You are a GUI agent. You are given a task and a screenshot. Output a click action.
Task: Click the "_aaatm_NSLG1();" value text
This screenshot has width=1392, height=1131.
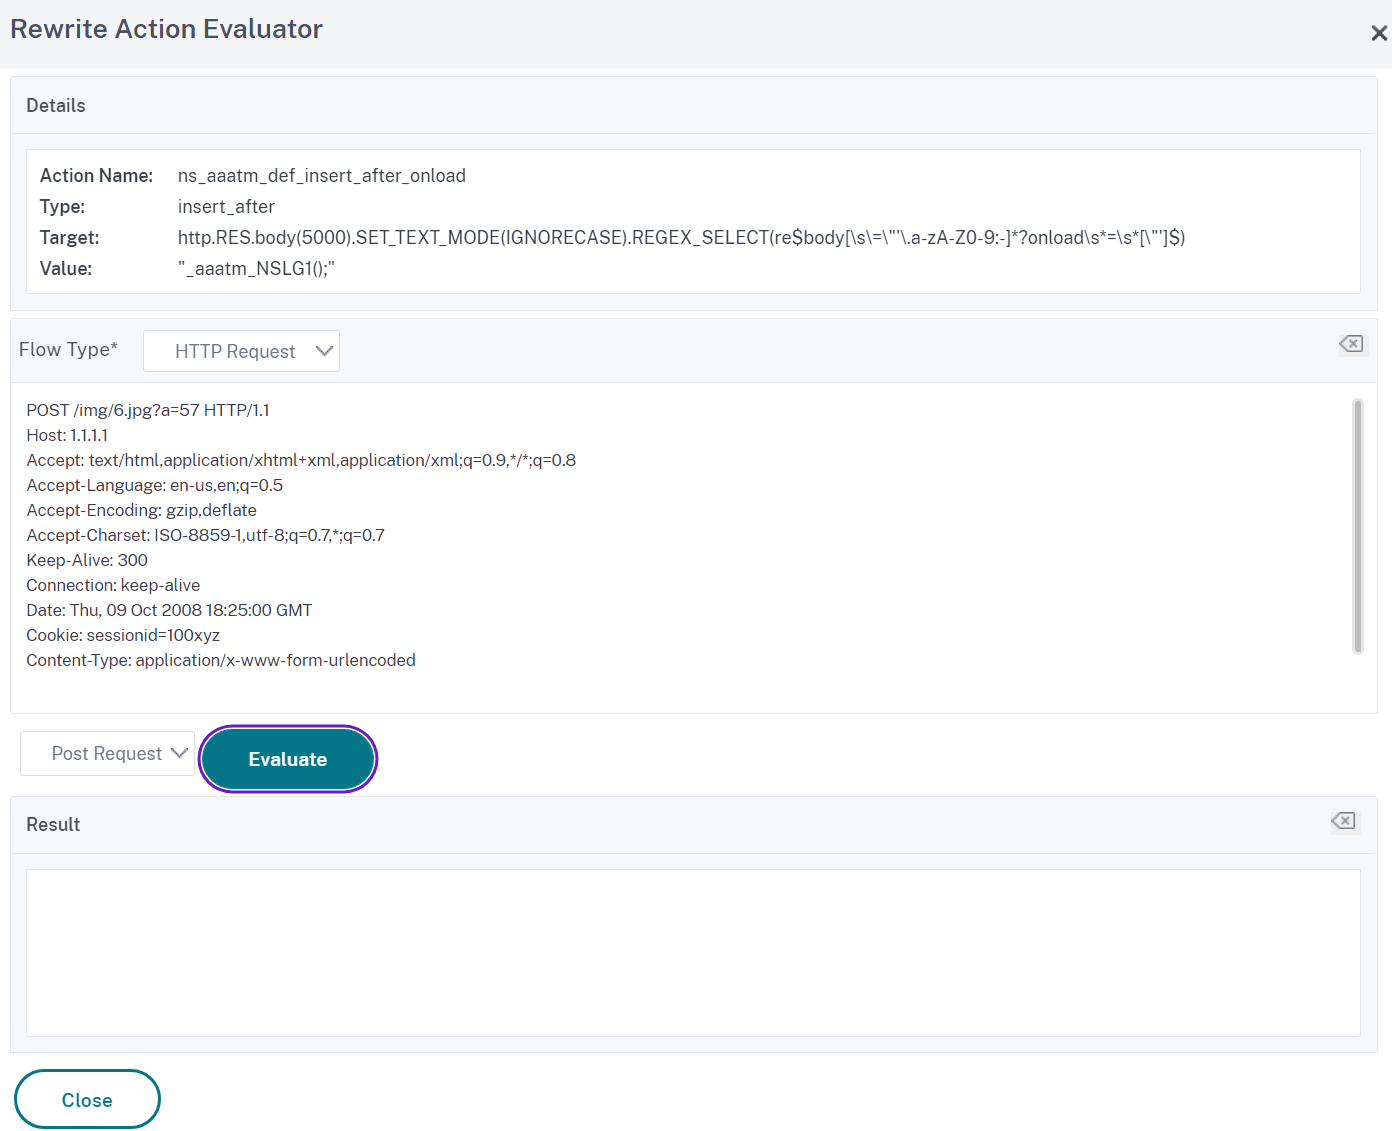click(256, 269)
